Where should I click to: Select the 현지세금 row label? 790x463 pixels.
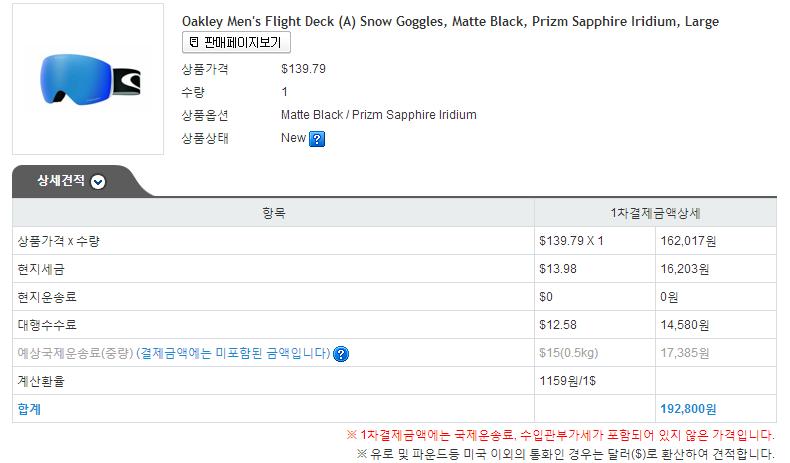tap(41, 269)
